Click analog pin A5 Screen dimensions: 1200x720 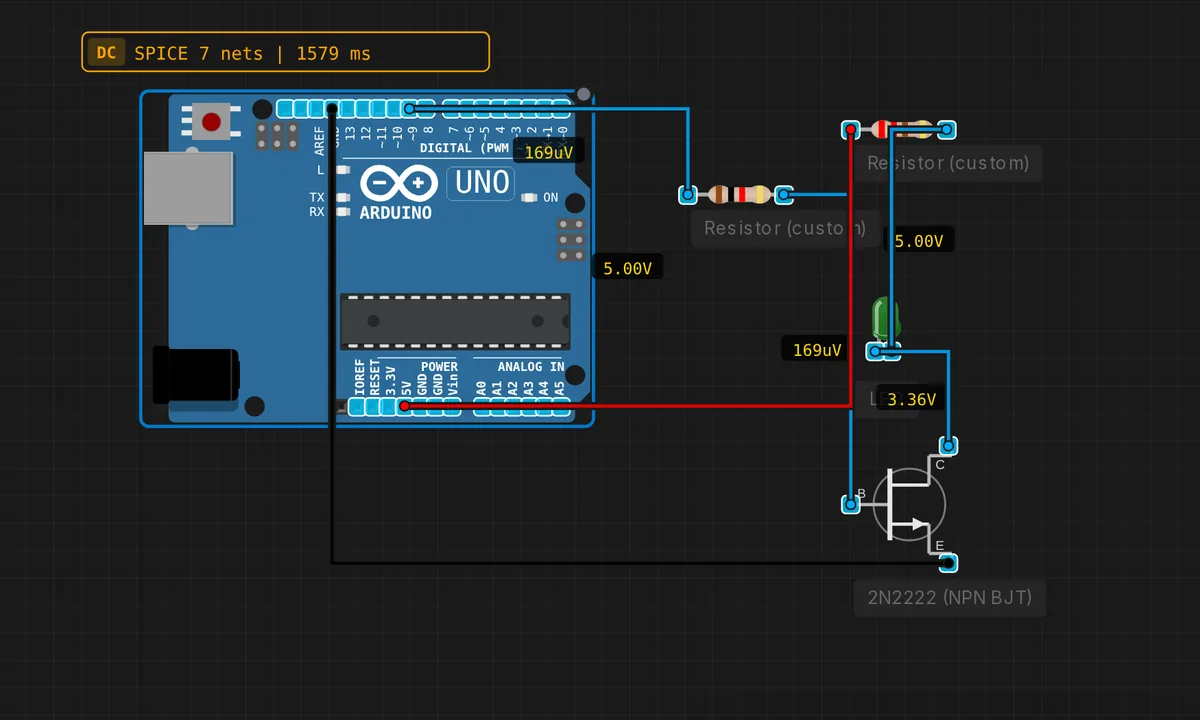point(561,406)
